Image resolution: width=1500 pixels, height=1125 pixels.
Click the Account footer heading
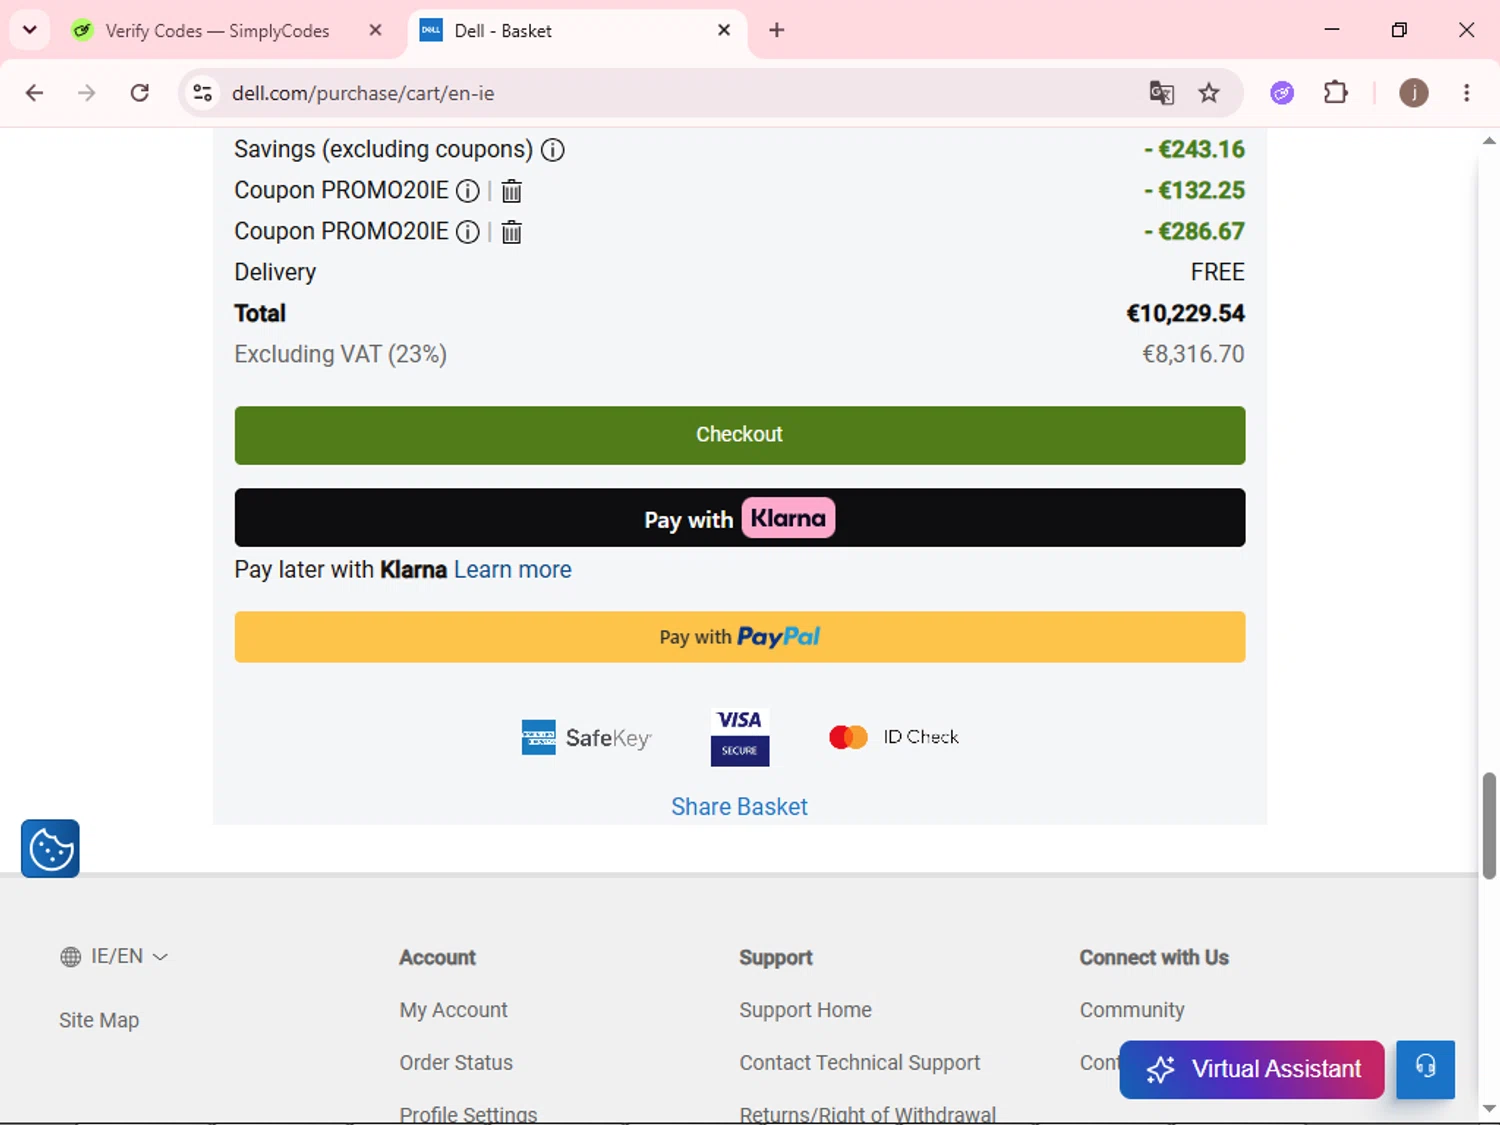pos(437,958)
